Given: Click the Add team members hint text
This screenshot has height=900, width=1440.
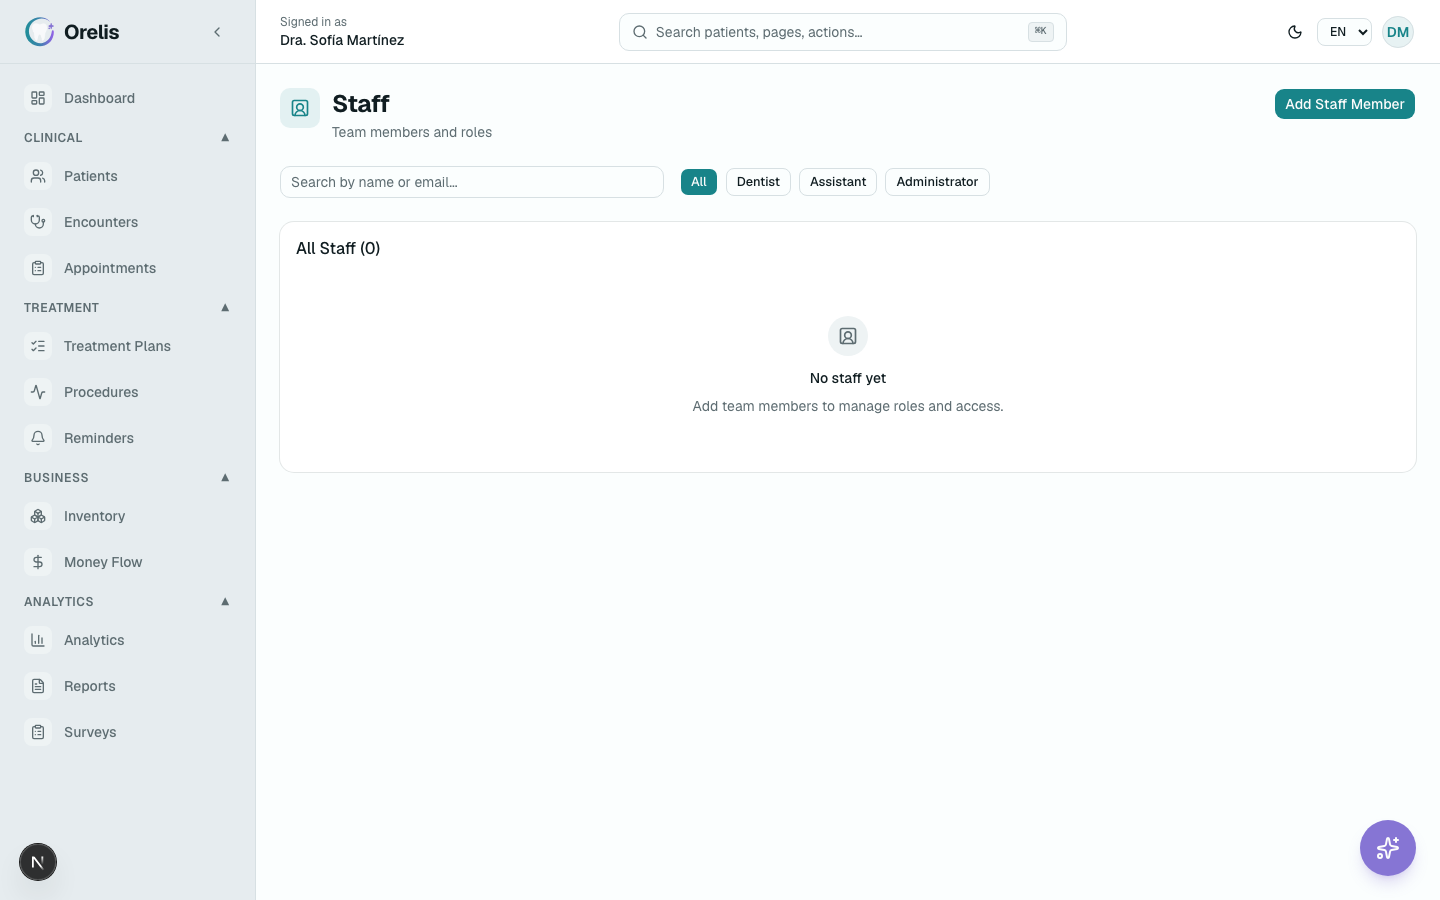Looking at the screenshot, I should point(848,406).
